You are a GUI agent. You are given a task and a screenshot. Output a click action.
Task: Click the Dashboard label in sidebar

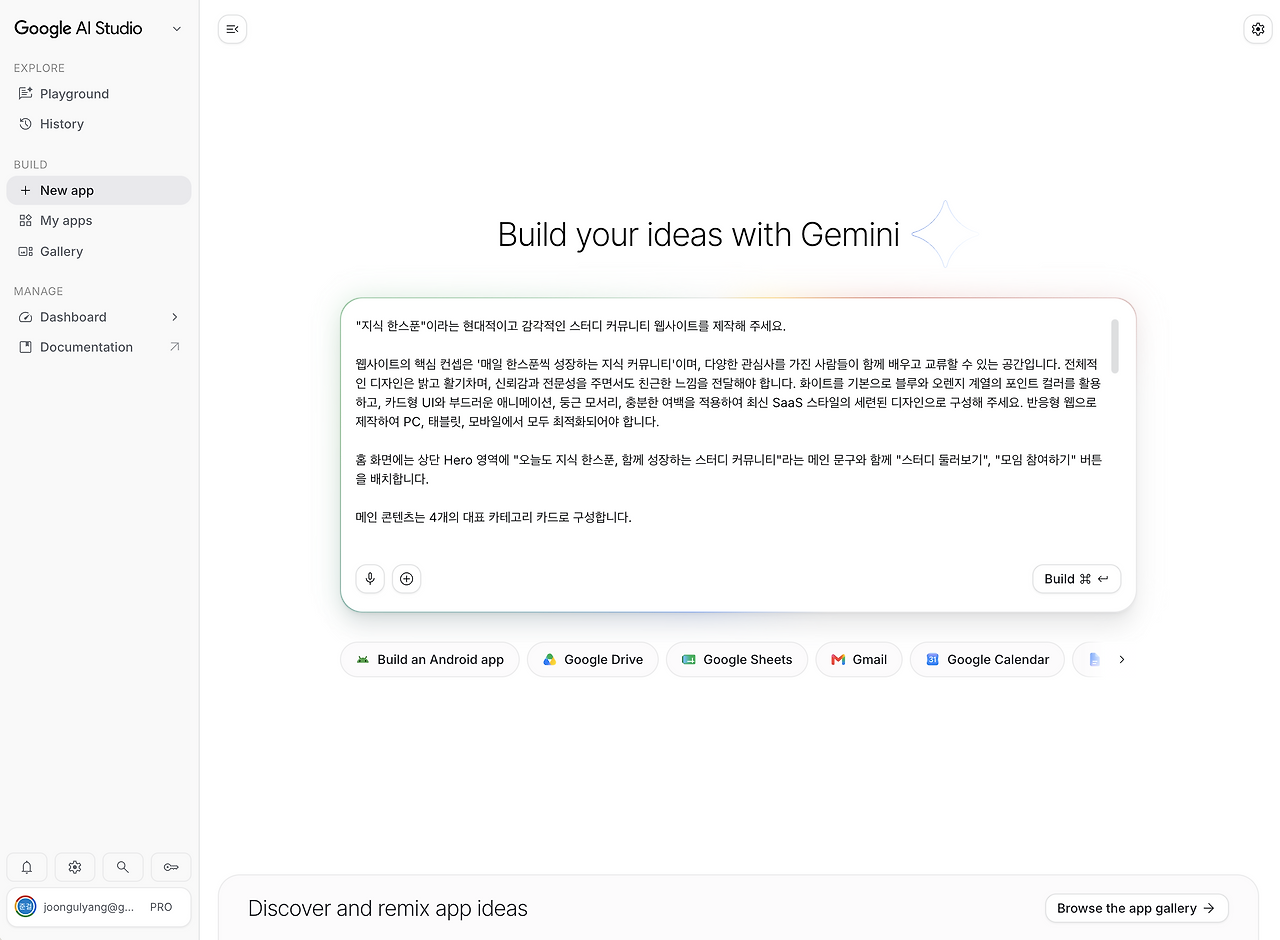pyautogui.click(x=73, y=317)
